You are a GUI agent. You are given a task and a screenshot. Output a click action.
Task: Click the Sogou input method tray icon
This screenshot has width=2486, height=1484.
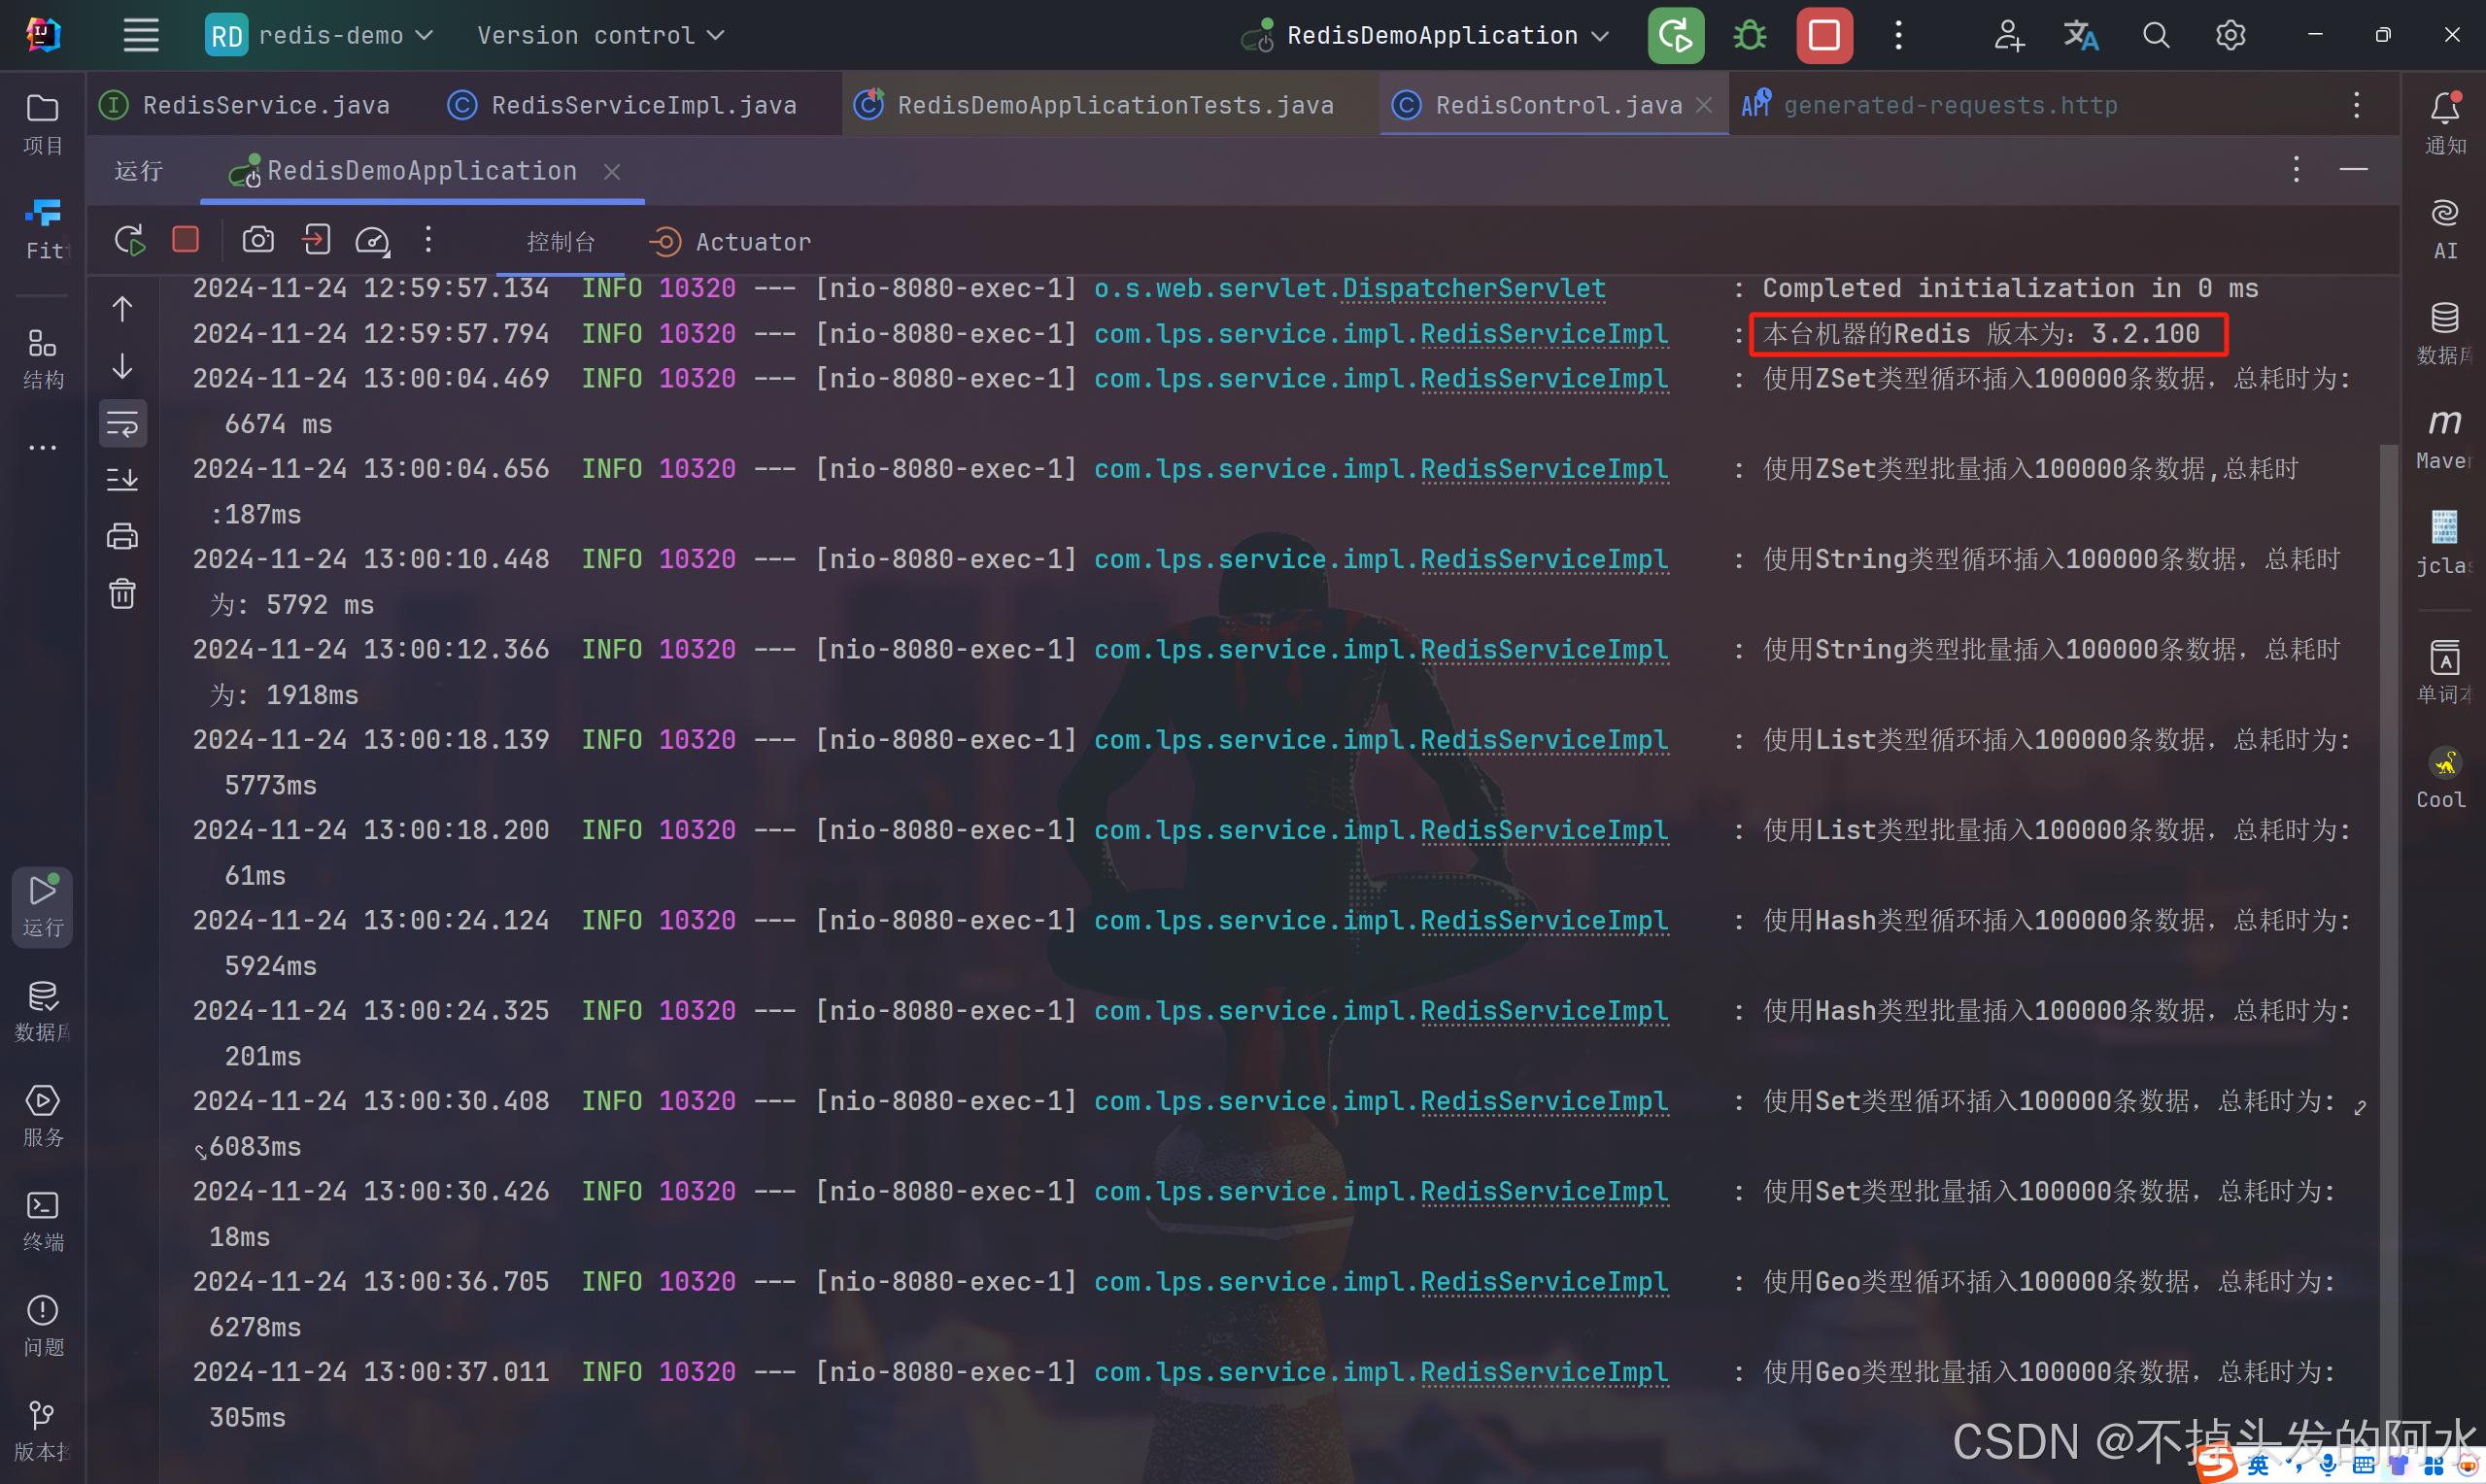(2217, 1464)
